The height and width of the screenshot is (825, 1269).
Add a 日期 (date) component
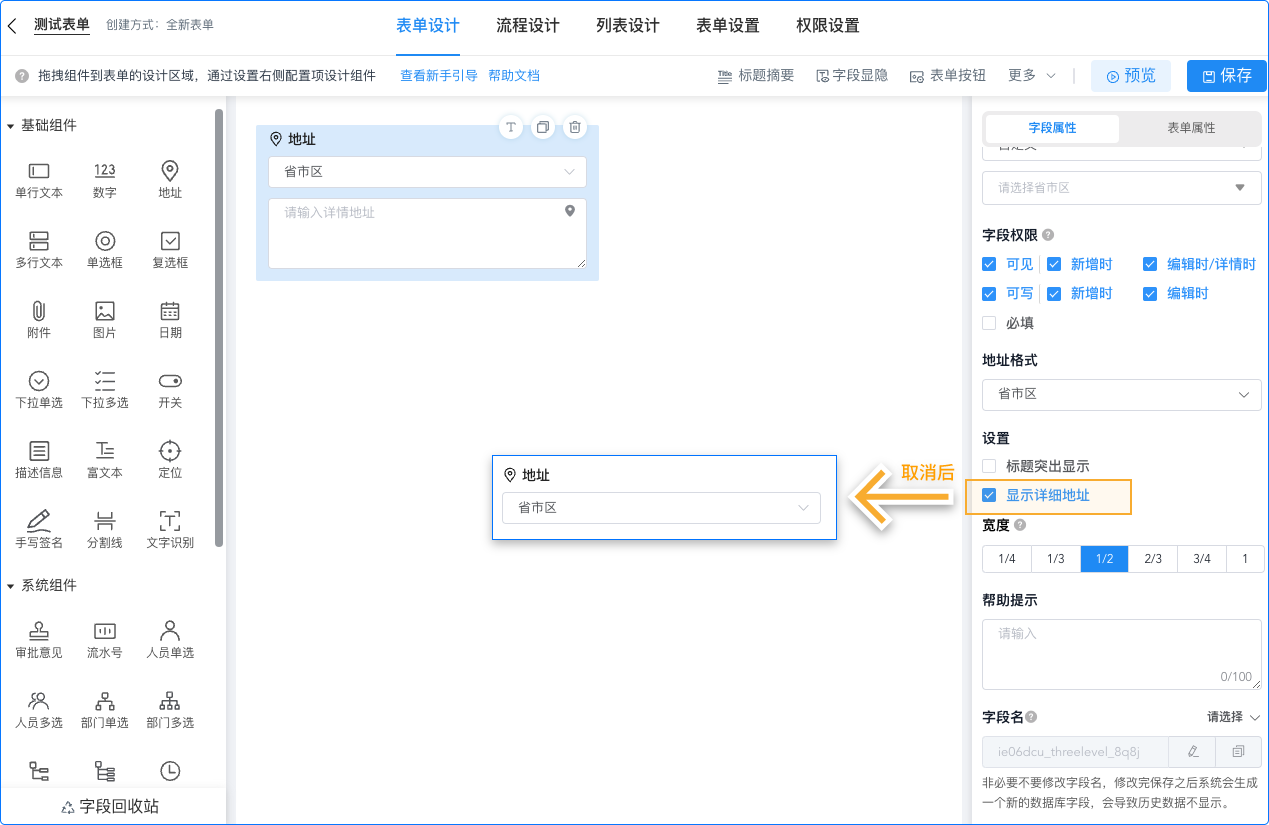pyautogui.click(x=169, y=318)
